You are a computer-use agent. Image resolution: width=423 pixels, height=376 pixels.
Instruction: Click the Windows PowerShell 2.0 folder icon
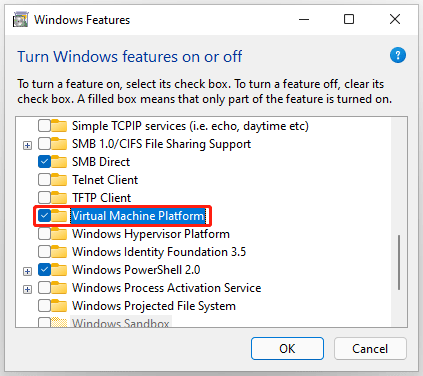59,270
